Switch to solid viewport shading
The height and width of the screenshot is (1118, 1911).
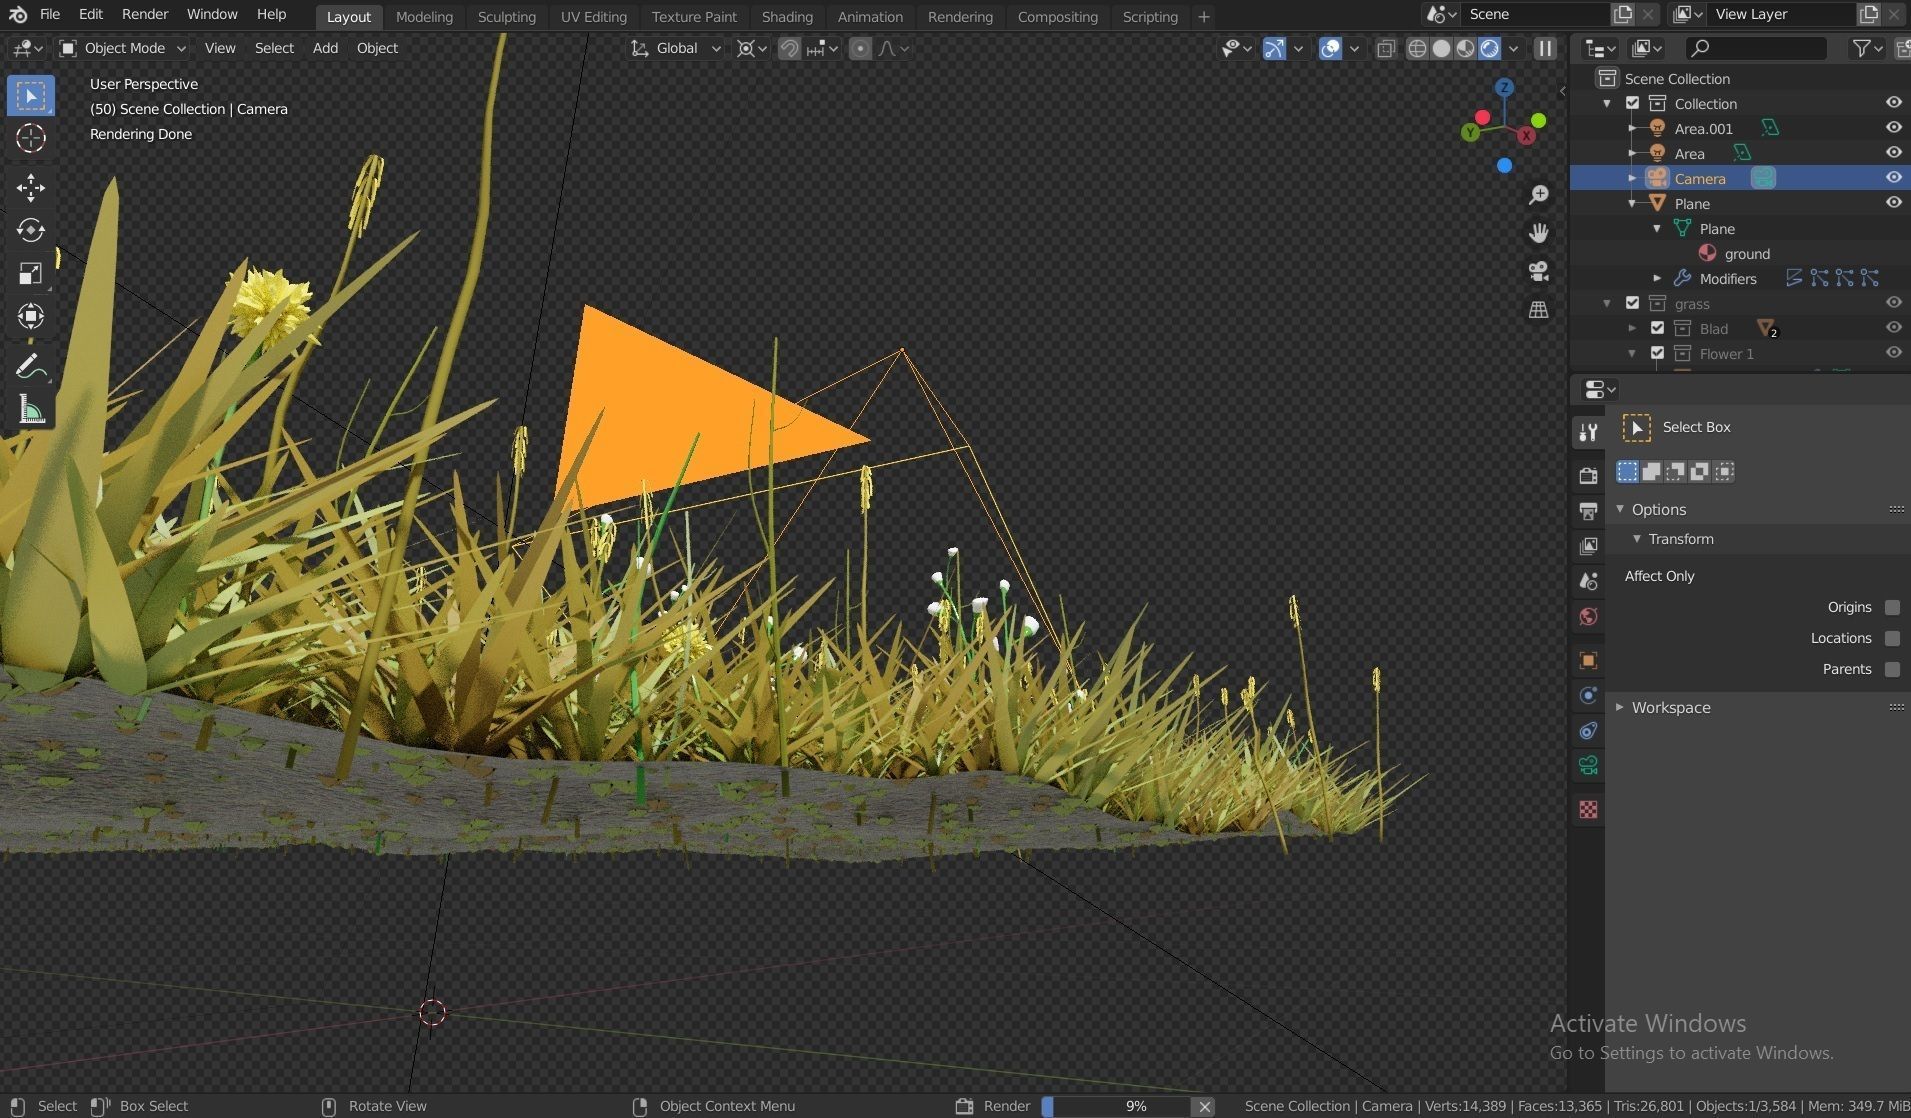coord(1441,48)
